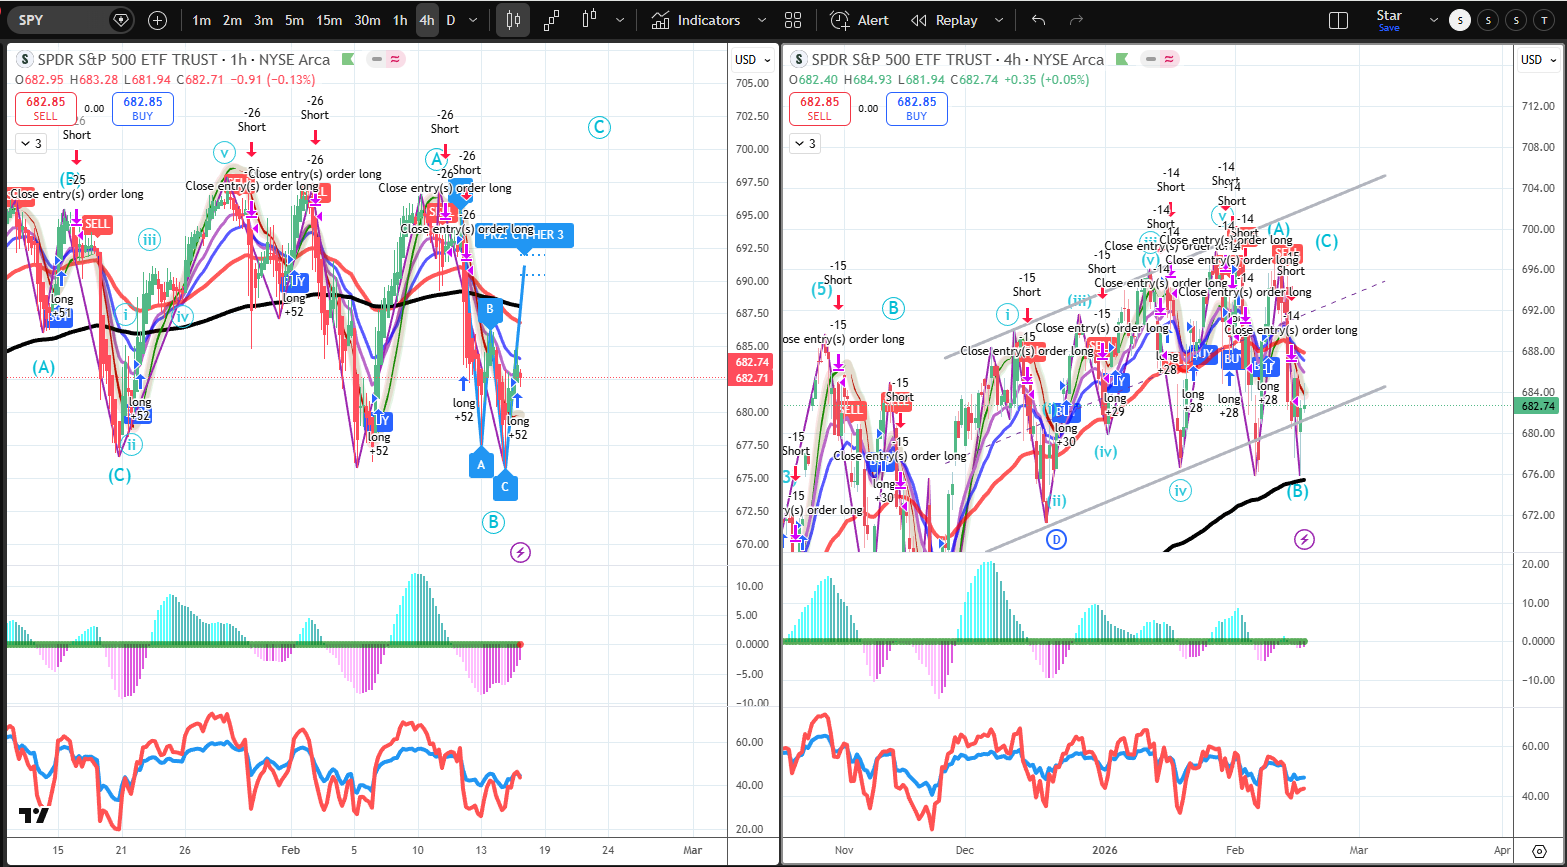Choose the 4h timeframe
Image resolution: width=1567 pixels, height=867 pixels.
point(427,20)
